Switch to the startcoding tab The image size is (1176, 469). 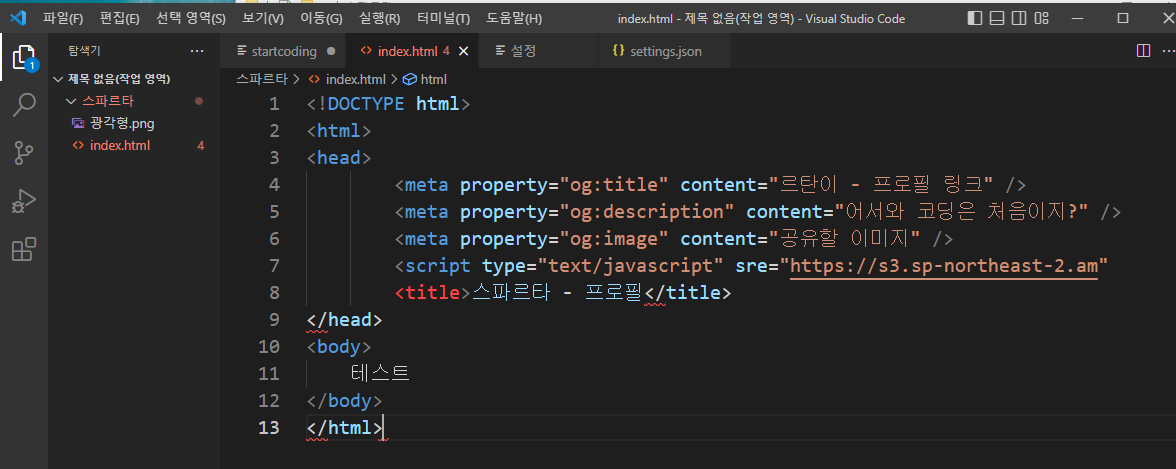pyautogui.click(x=284, y=51)
